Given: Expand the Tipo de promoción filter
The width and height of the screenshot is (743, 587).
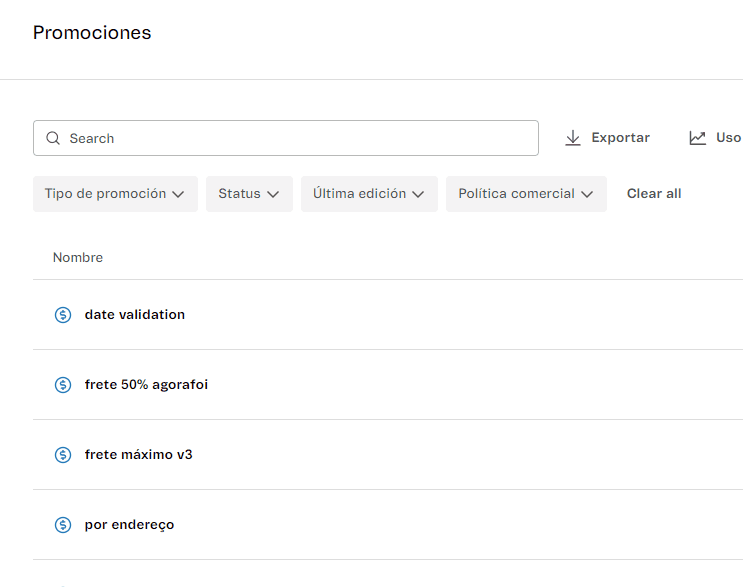Looking at the screenshot, I should click(115, 194).
